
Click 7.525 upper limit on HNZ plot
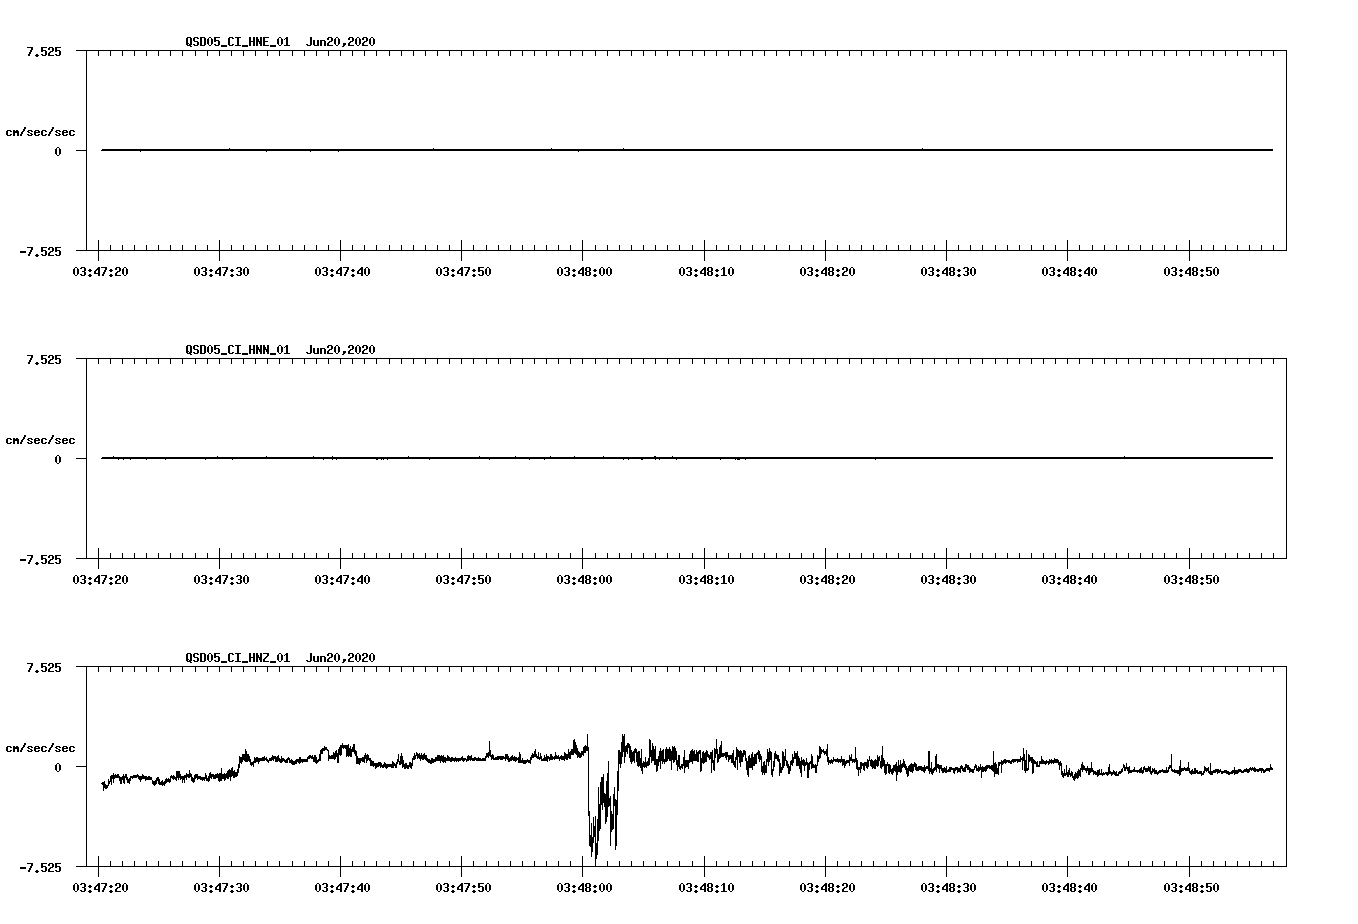tap(43, 667)
